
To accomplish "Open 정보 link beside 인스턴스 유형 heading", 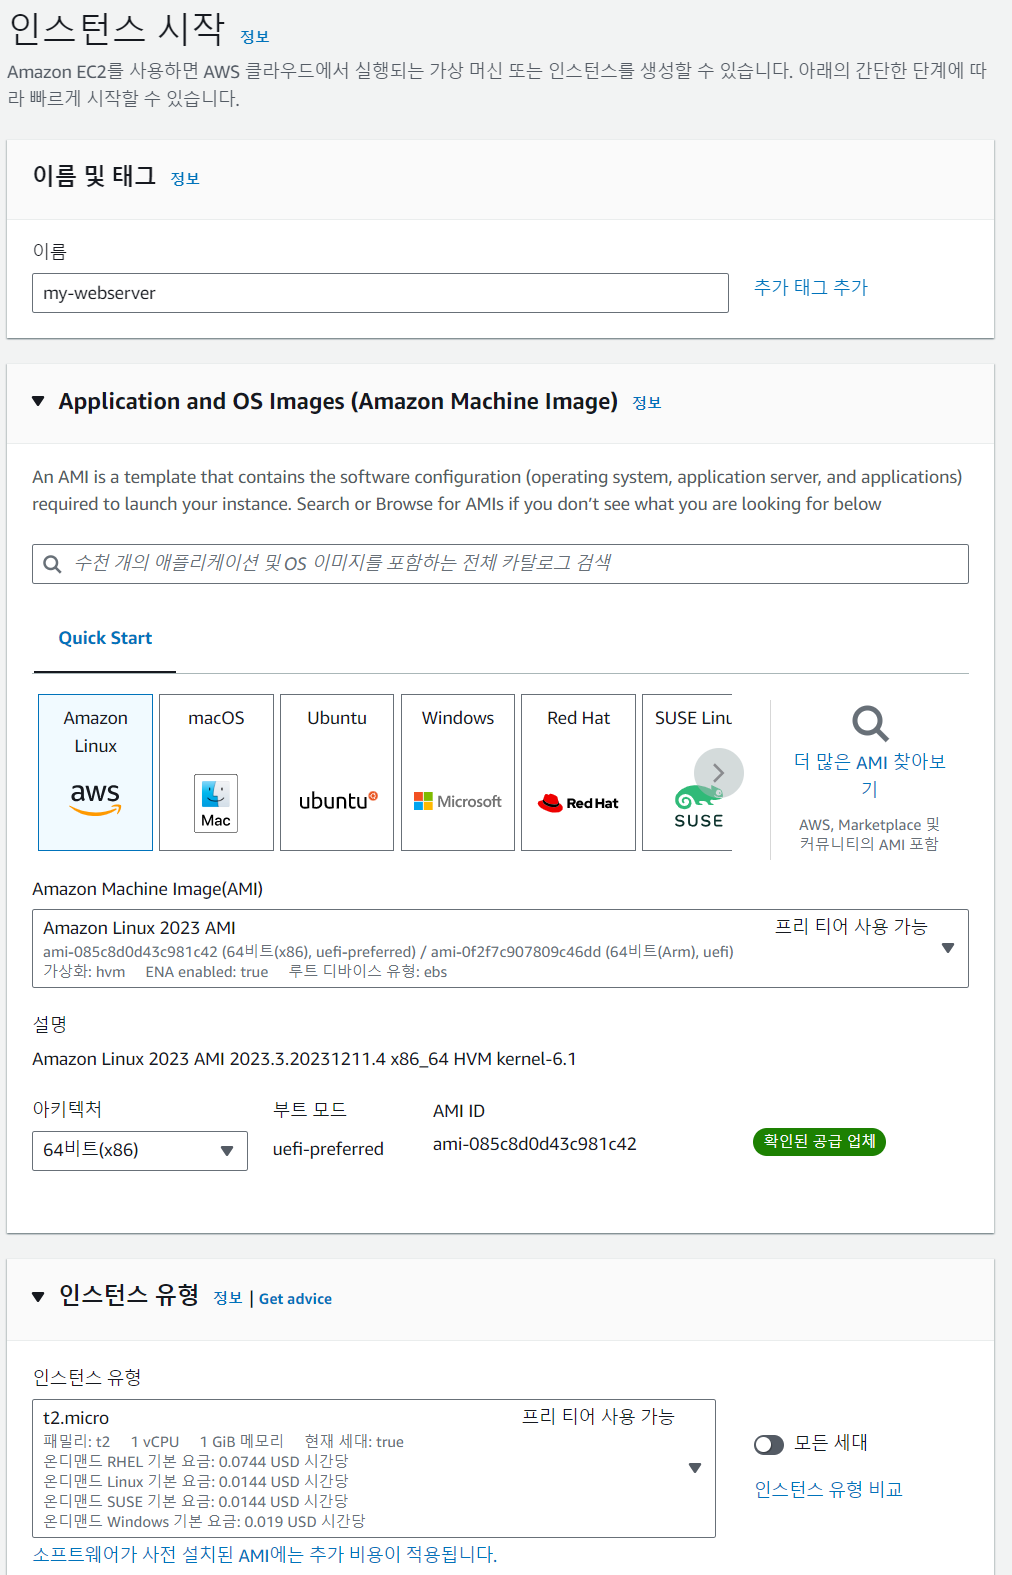I will coord(228,1298).
